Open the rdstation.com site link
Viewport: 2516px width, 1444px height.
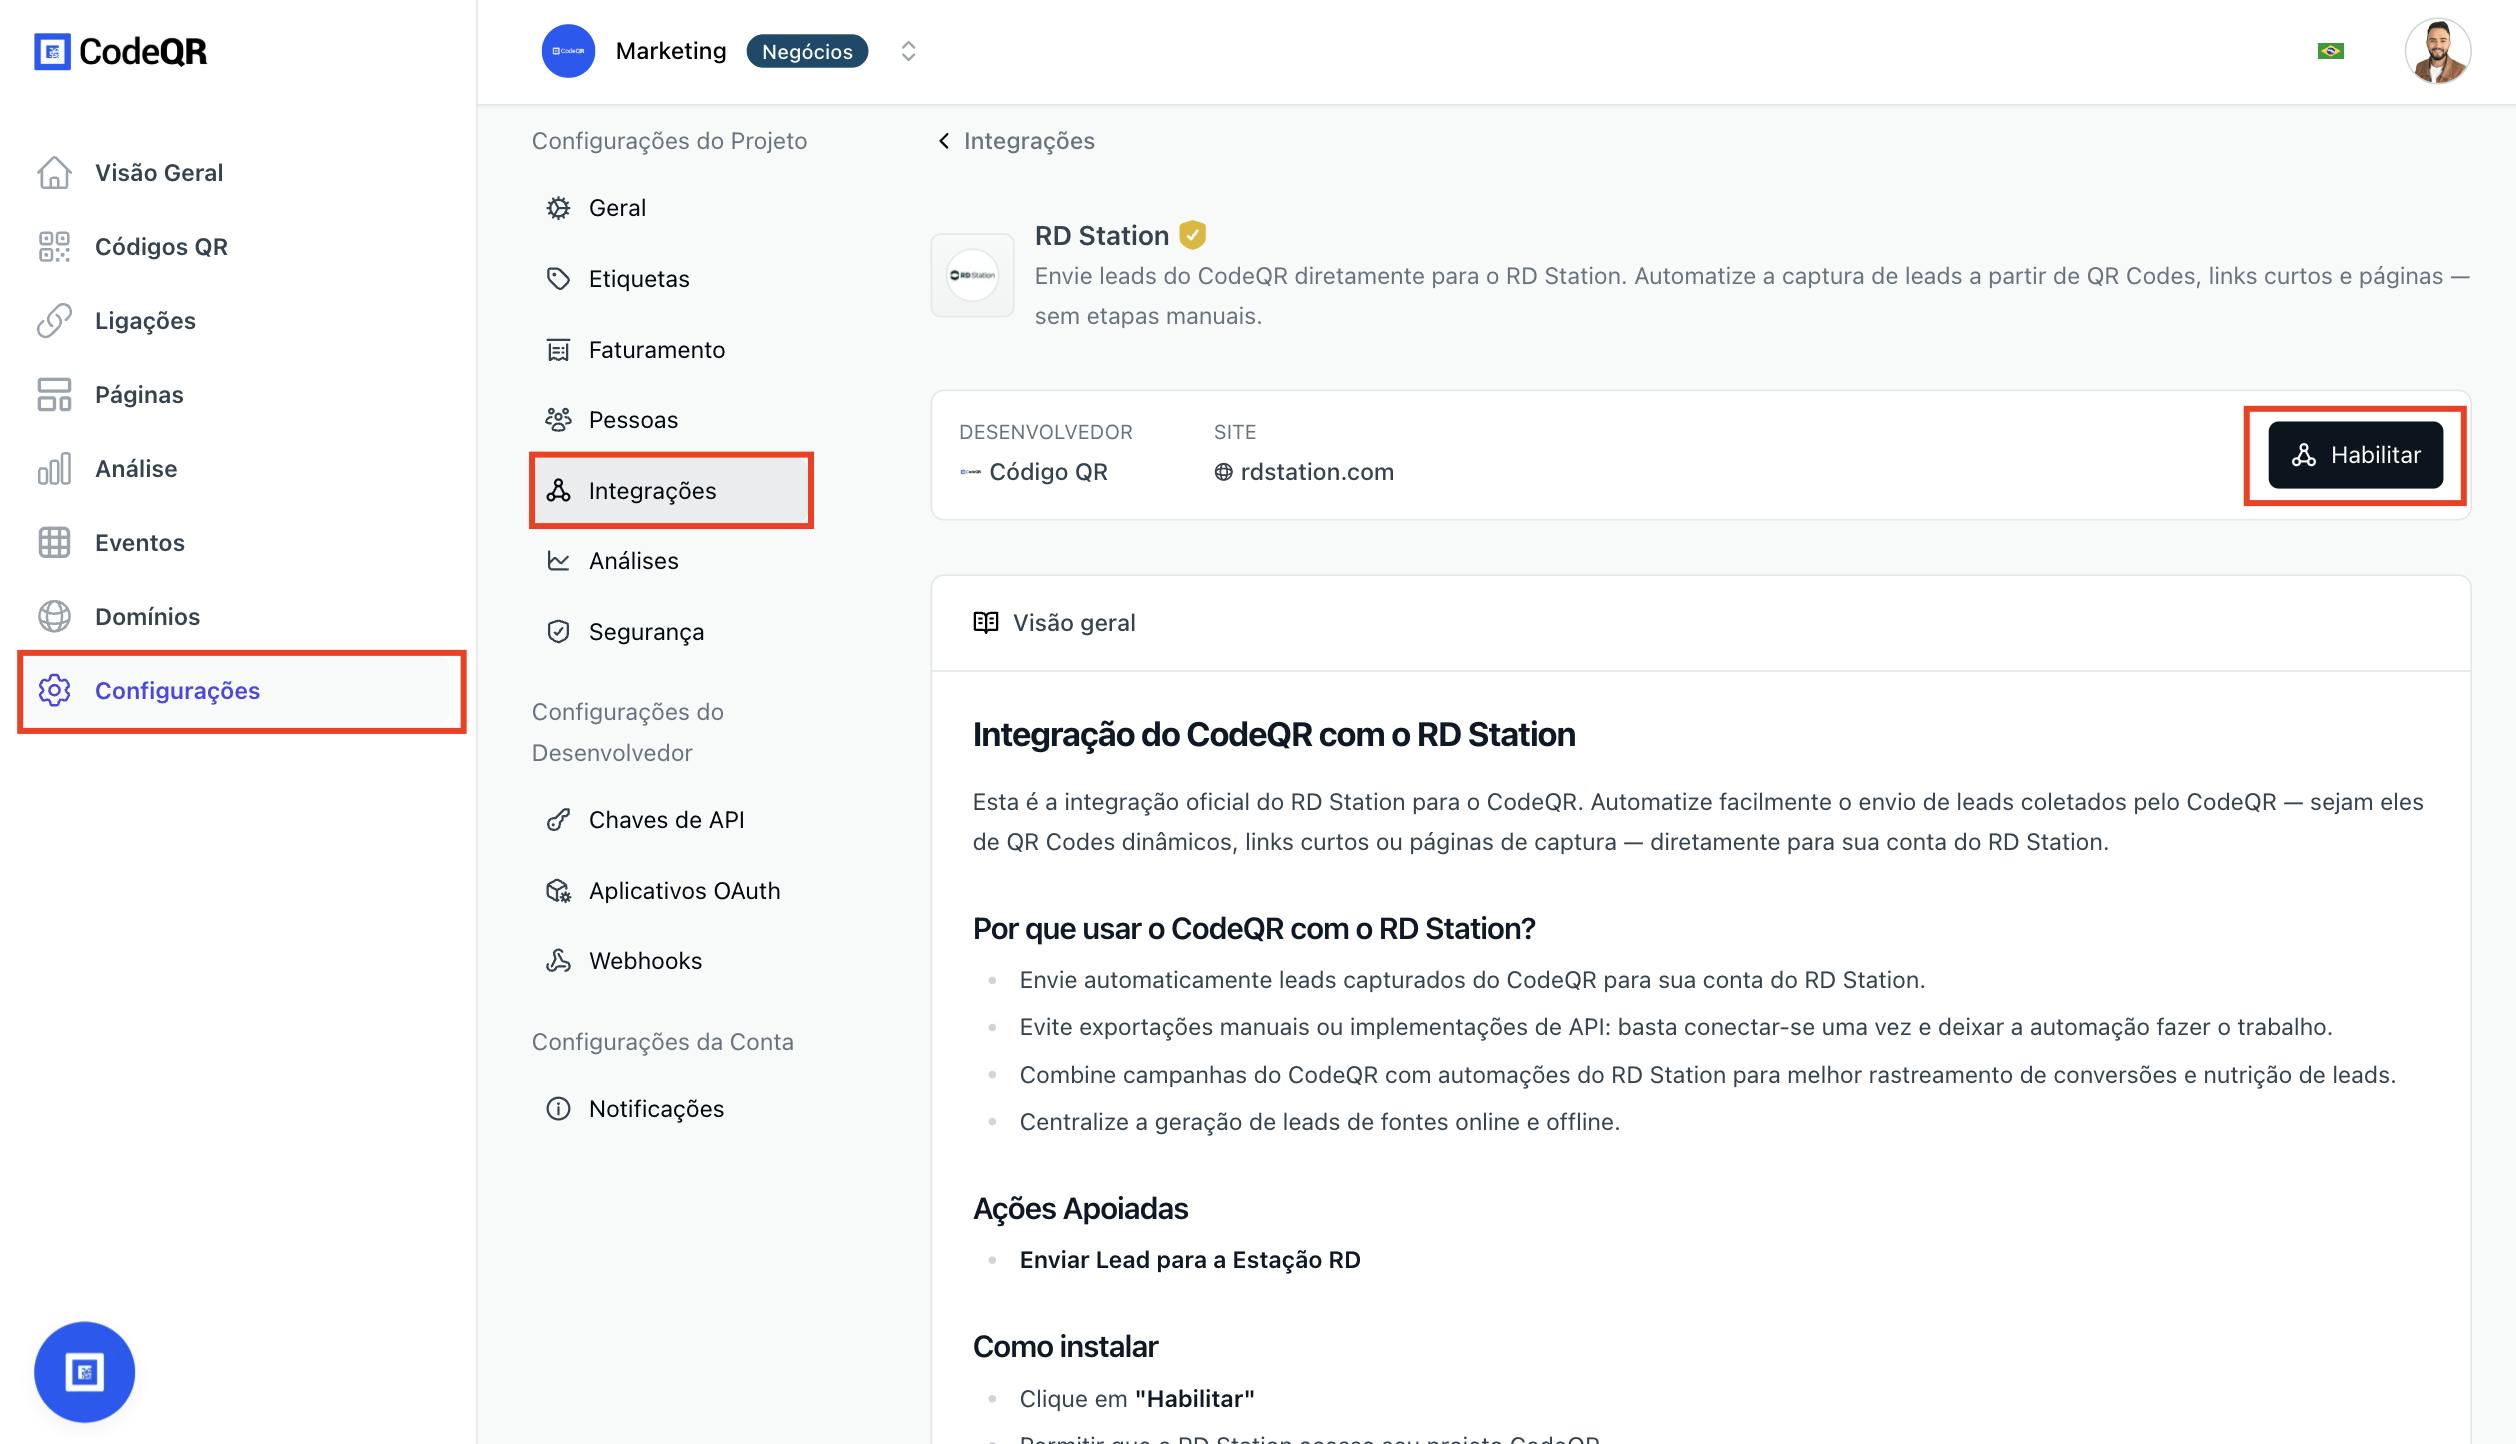1304,472
